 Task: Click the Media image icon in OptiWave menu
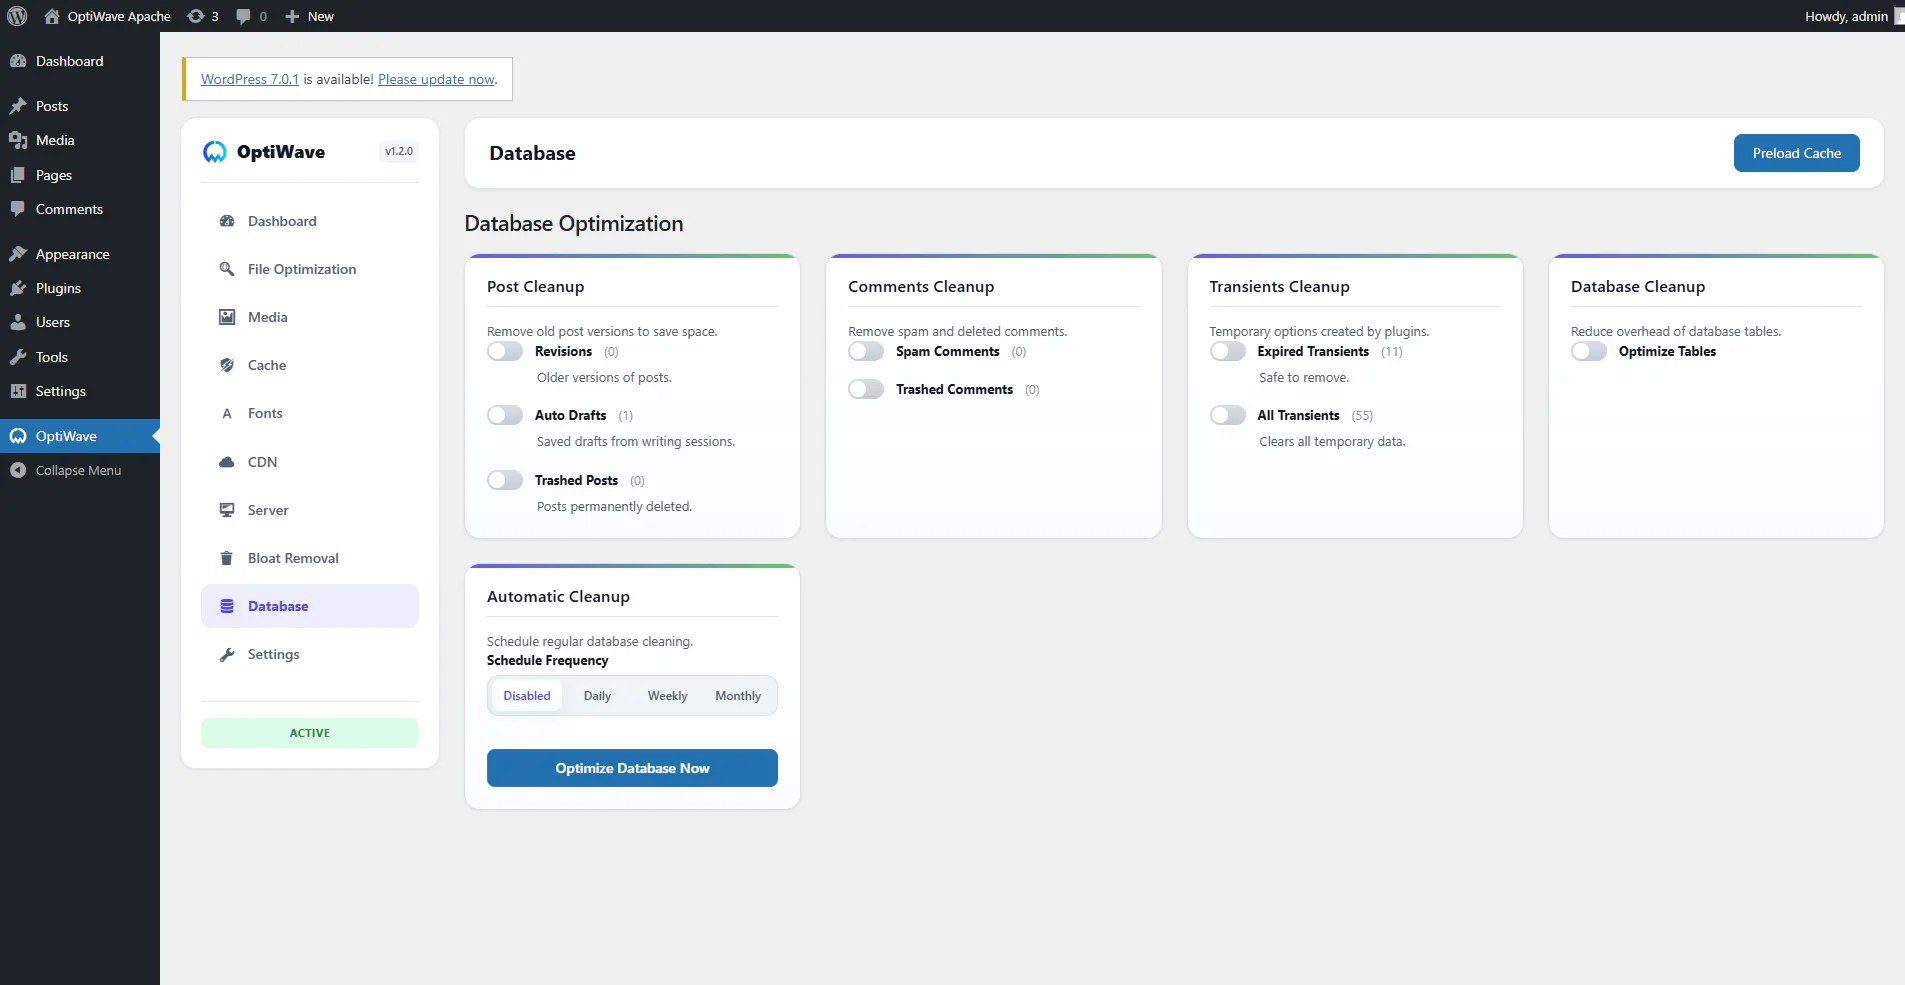pyautogui.click(x=227, y=317)
